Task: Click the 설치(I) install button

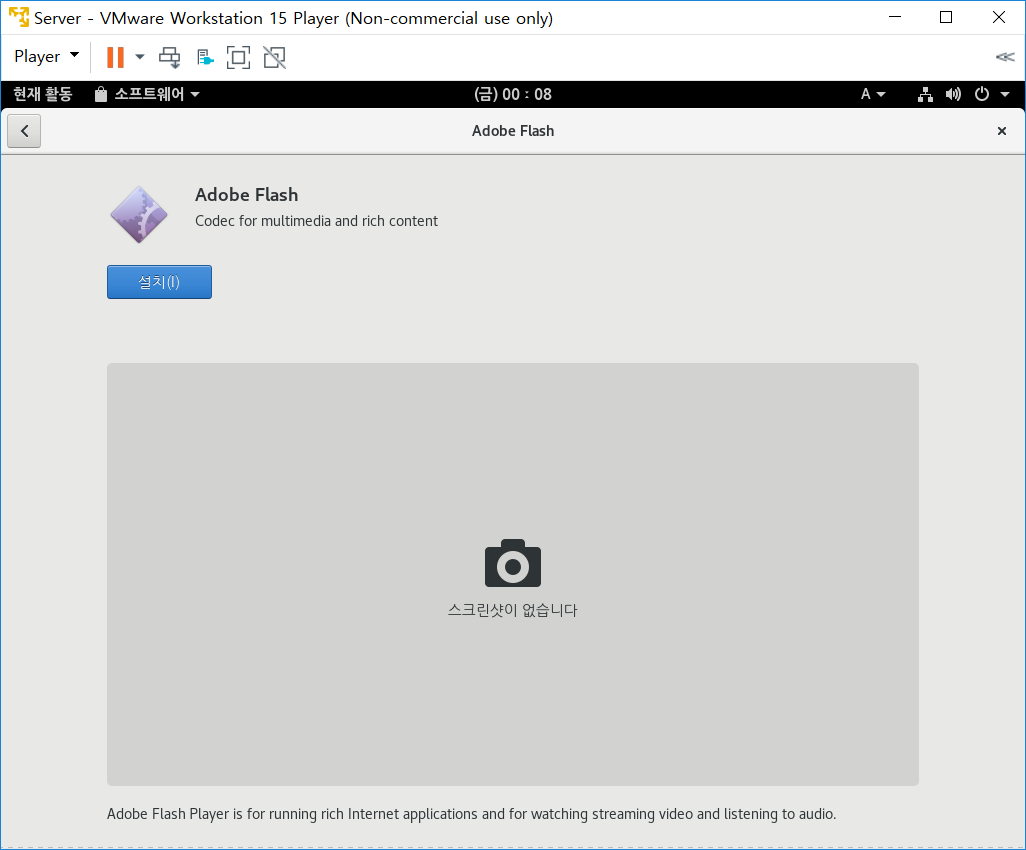Action: pyautogui.click(x=159, y=282)
